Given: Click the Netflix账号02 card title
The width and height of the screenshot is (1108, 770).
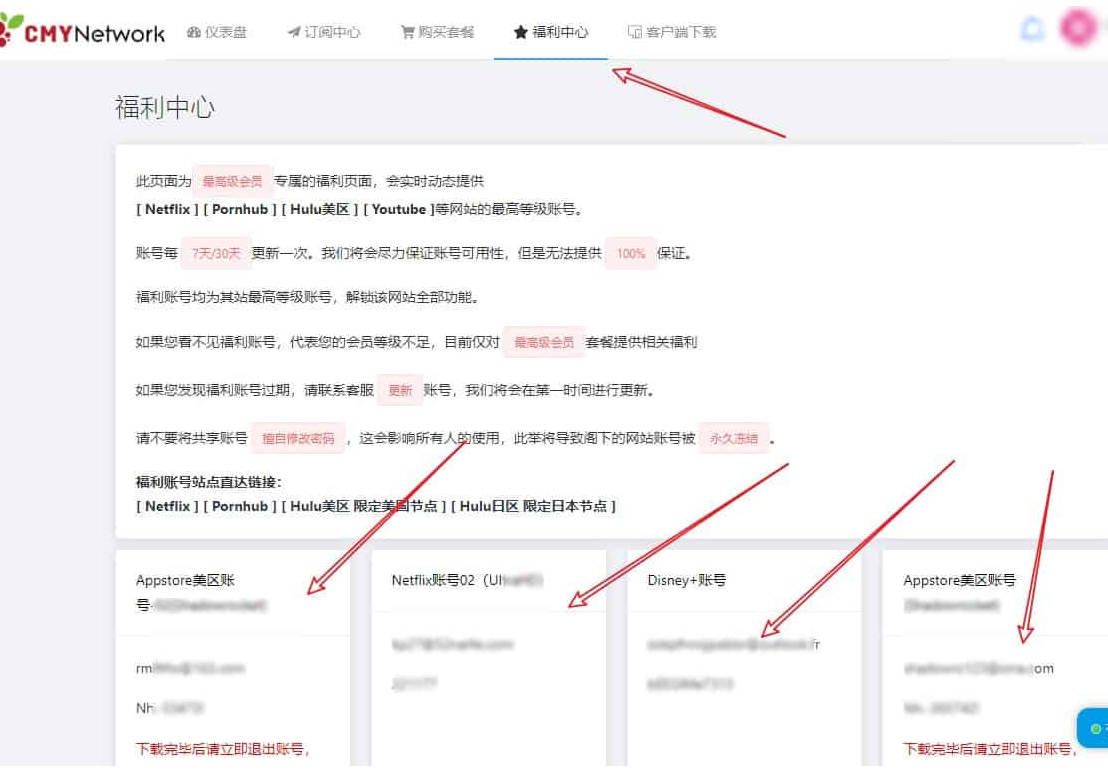Looking at the screenshot, I should 467,581.
